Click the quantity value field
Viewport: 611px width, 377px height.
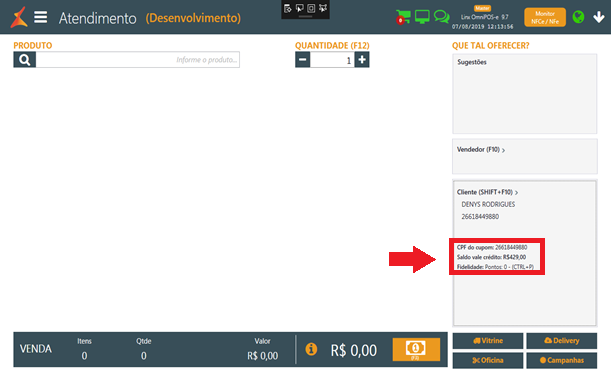[x=332, y=60]
